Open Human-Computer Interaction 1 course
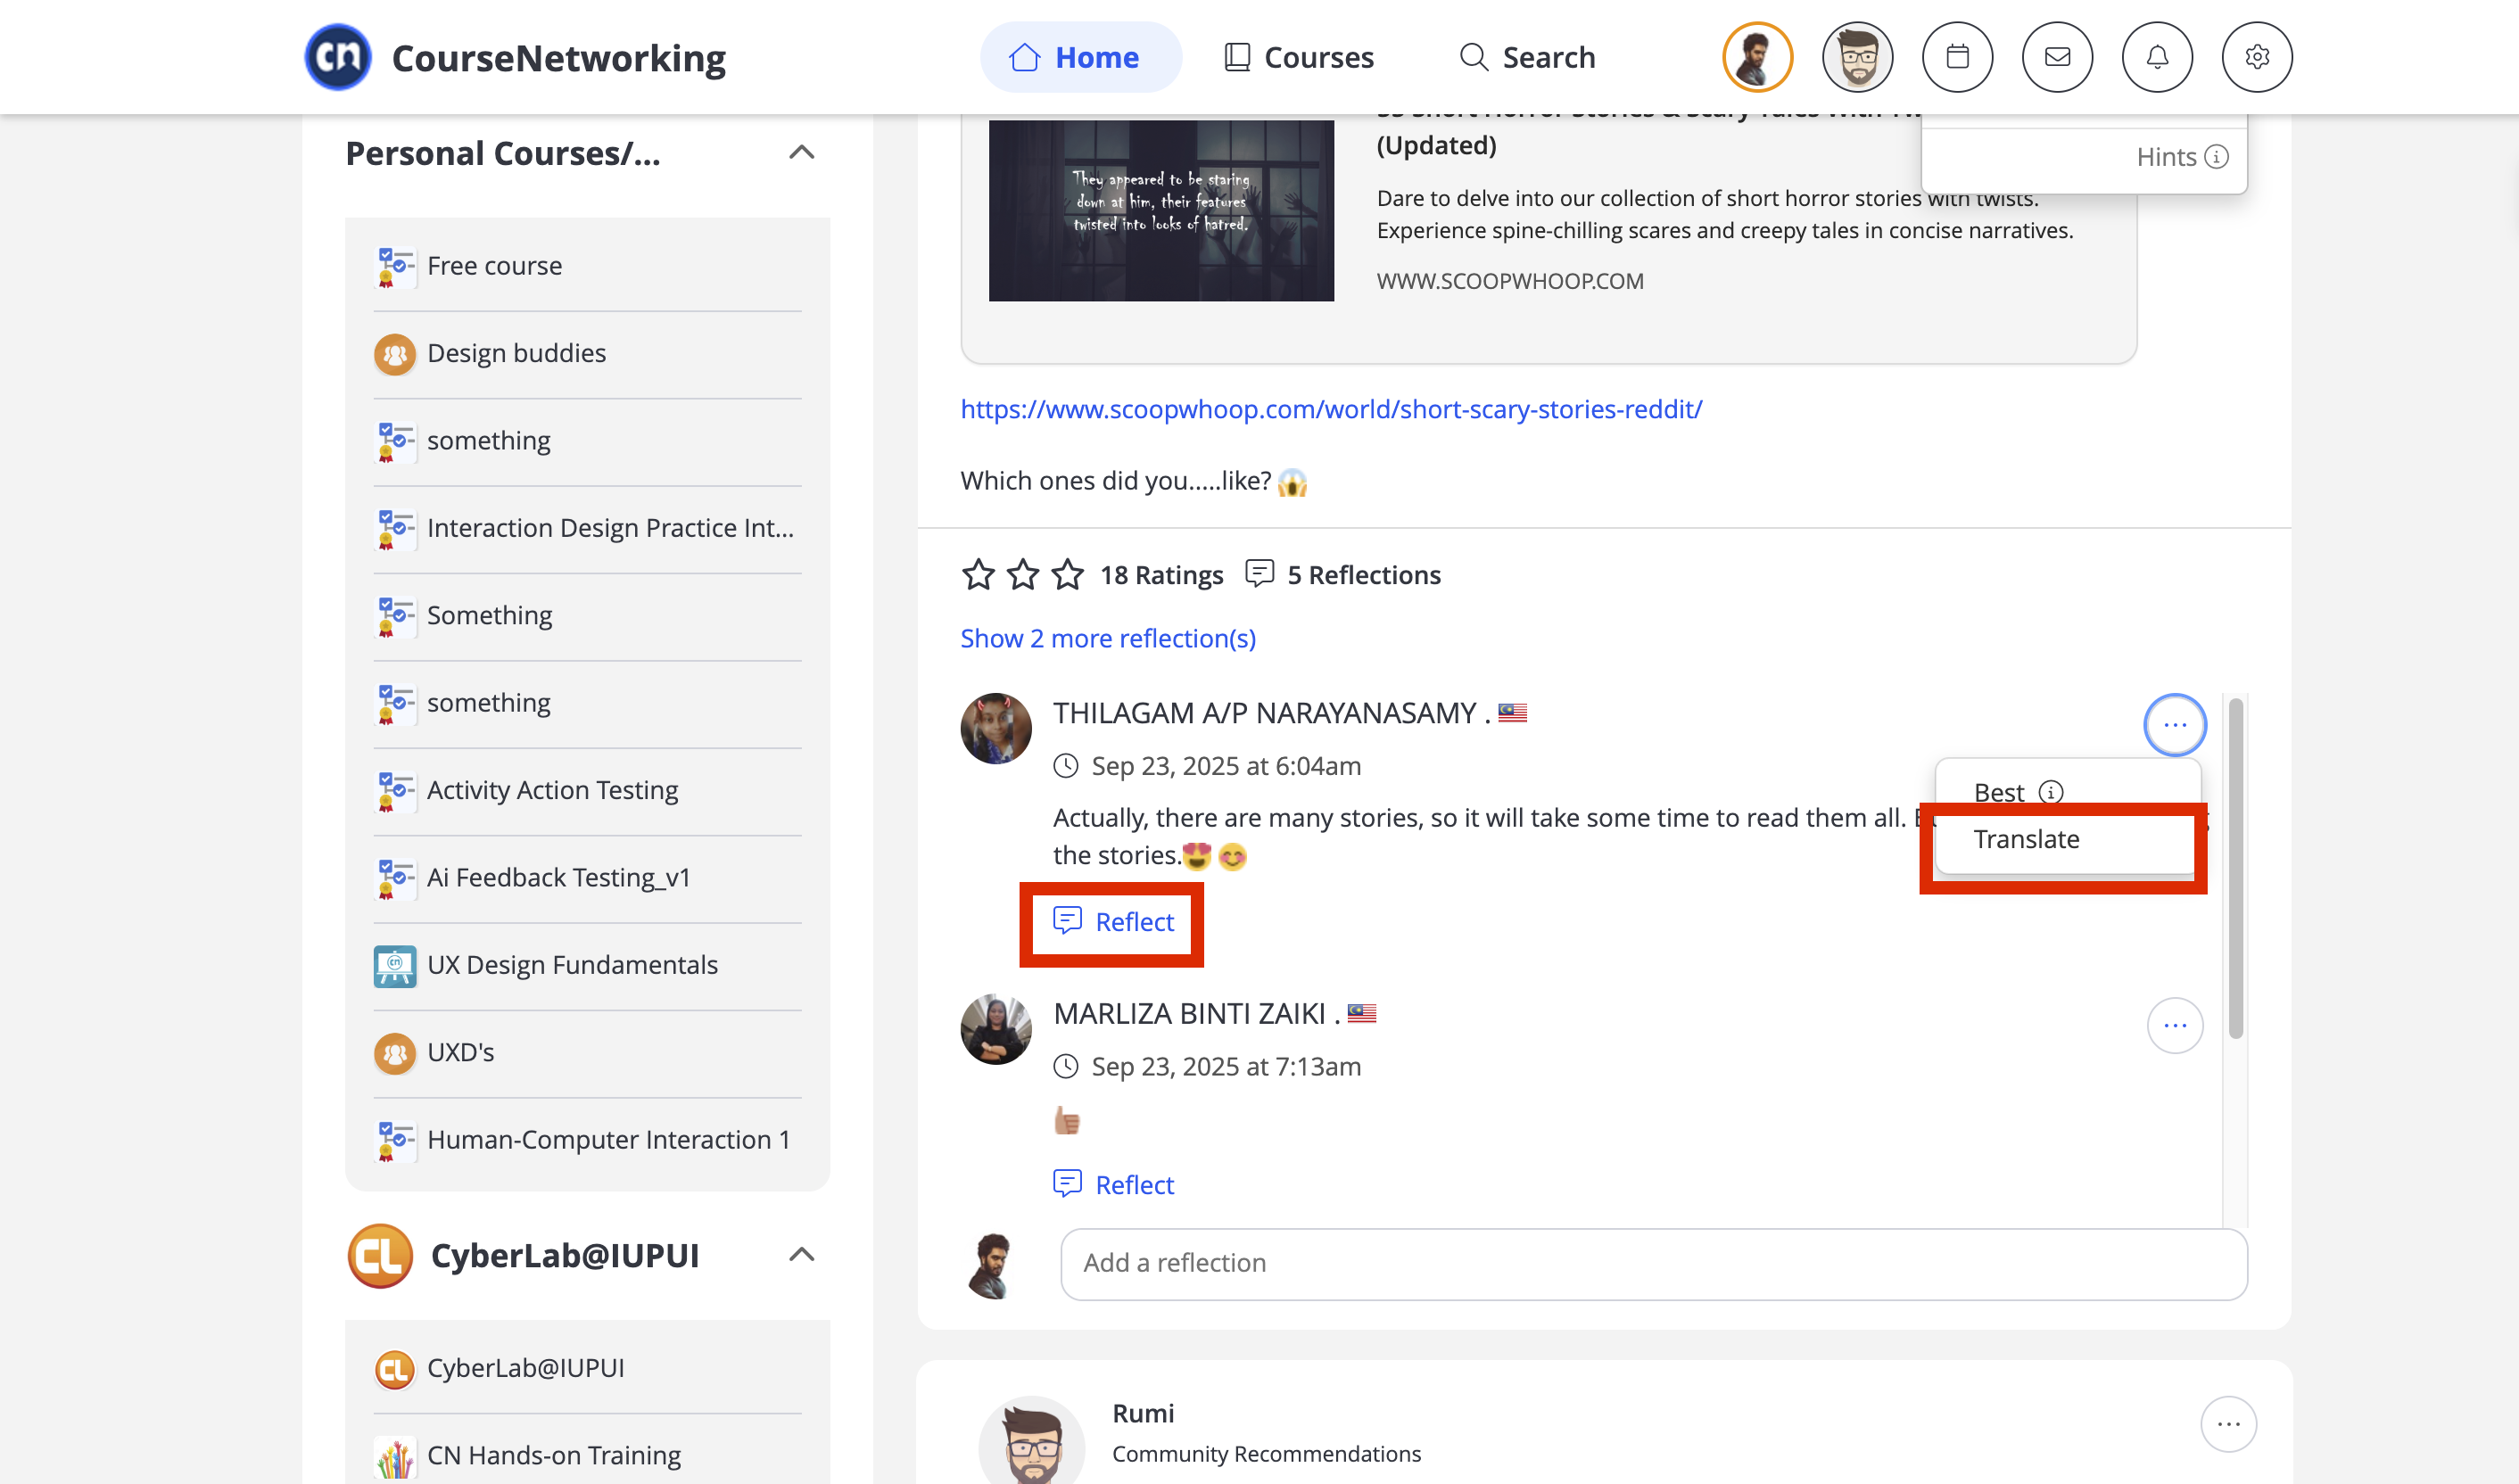 588,1141
